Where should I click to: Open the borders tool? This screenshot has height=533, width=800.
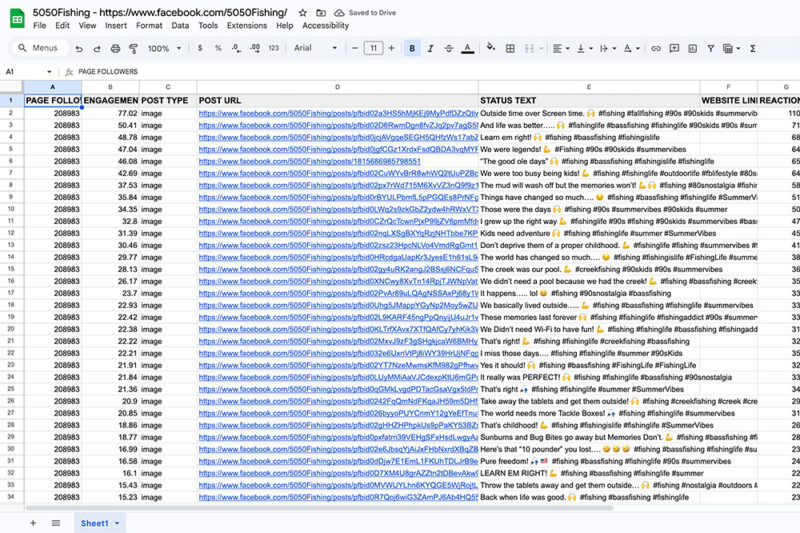click(509, 48)
